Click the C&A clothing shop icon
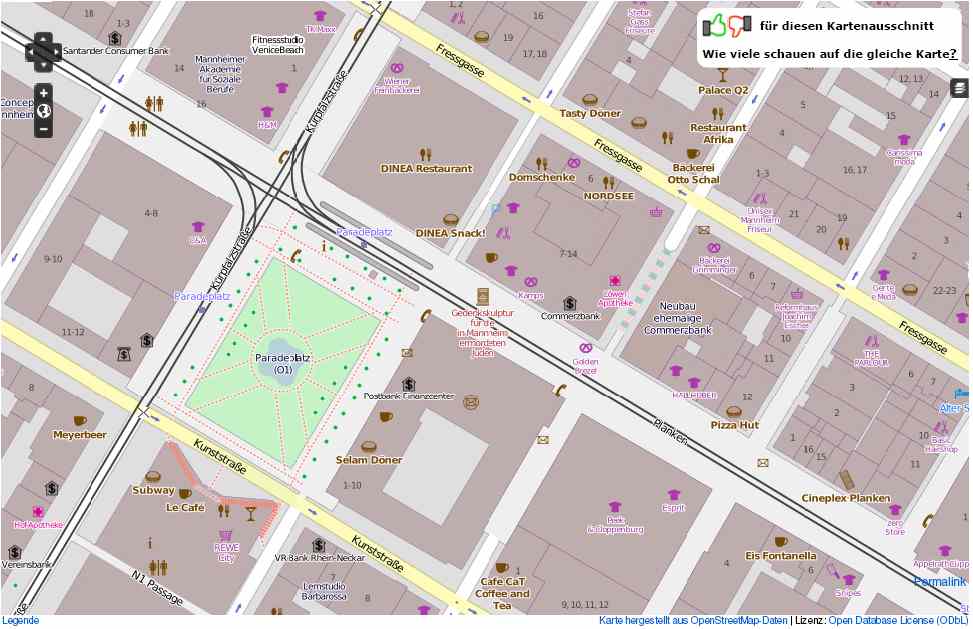This screenshot has height=629, width=973. tap(198, 226)
